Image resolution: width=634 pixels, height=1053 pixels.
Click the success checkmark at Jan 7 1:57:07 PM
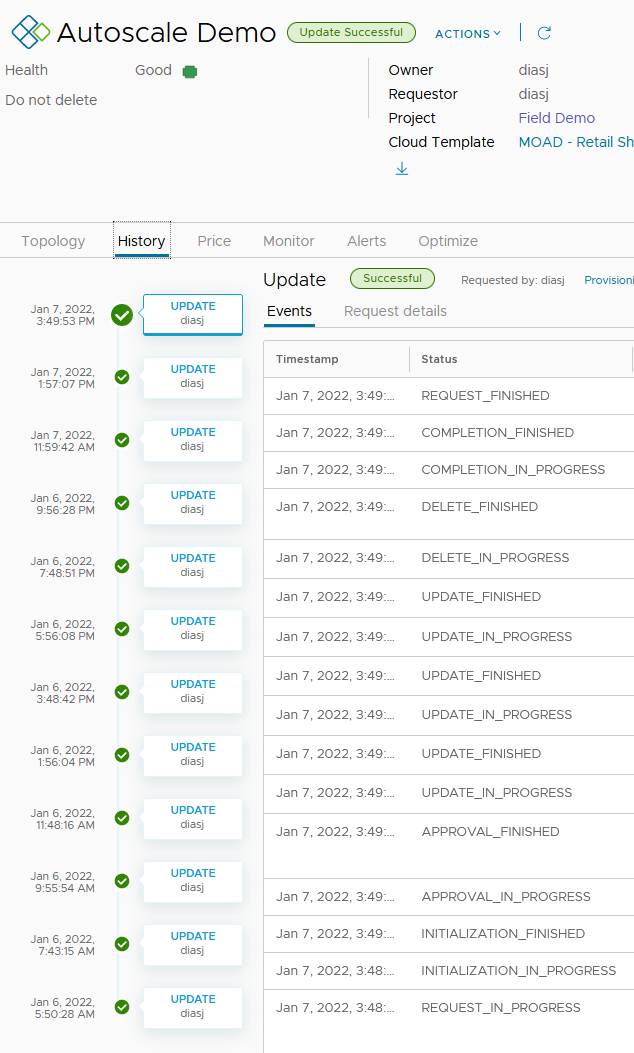point(122,377)
